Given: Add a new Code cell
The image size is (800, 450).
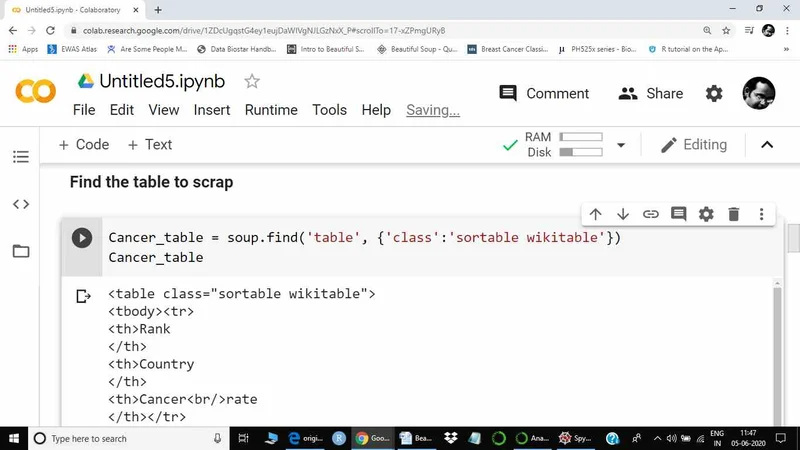Looking at the screenshot, I should coord(84,145).
